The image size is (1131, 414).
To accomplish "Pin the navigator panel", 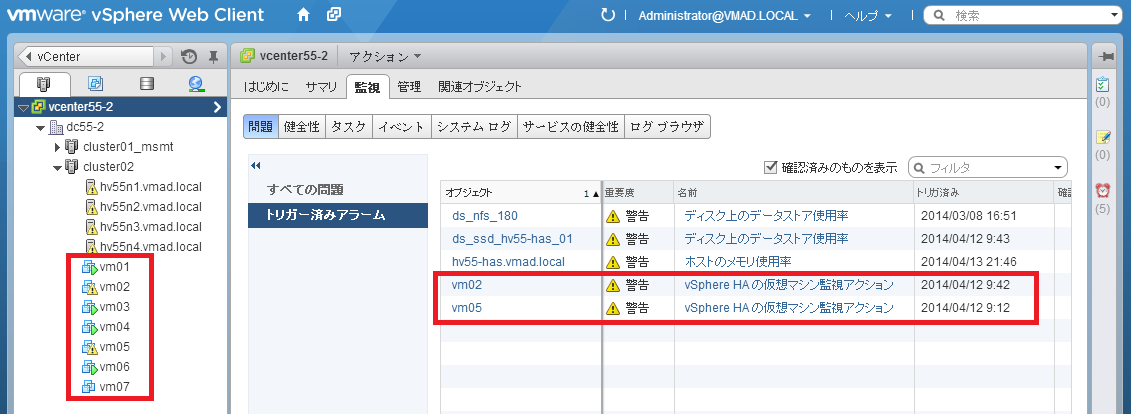I will tap(213, 56).
